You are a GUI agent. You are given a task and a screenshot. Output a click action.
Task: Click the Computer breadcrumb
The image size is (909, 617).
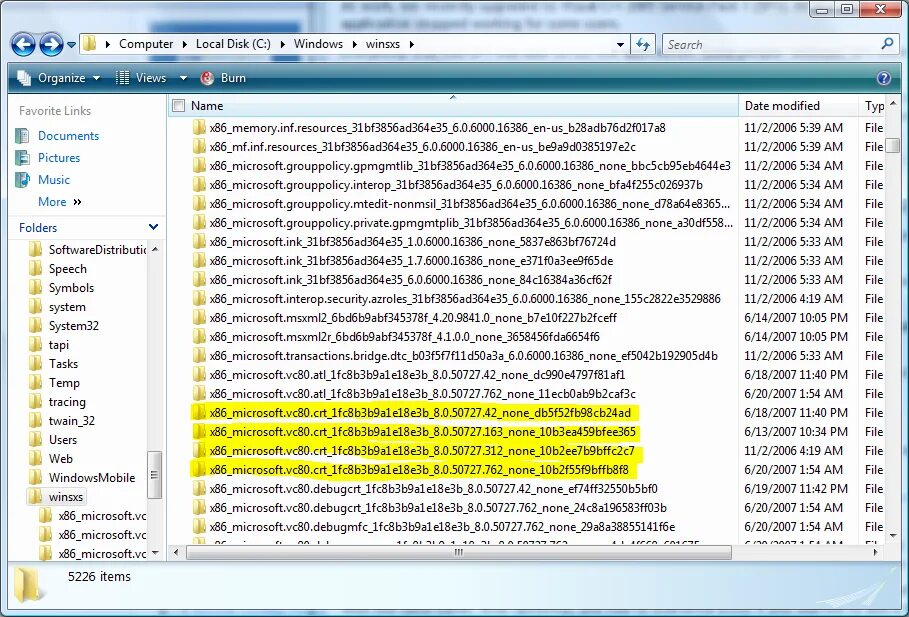pos(146,44)
